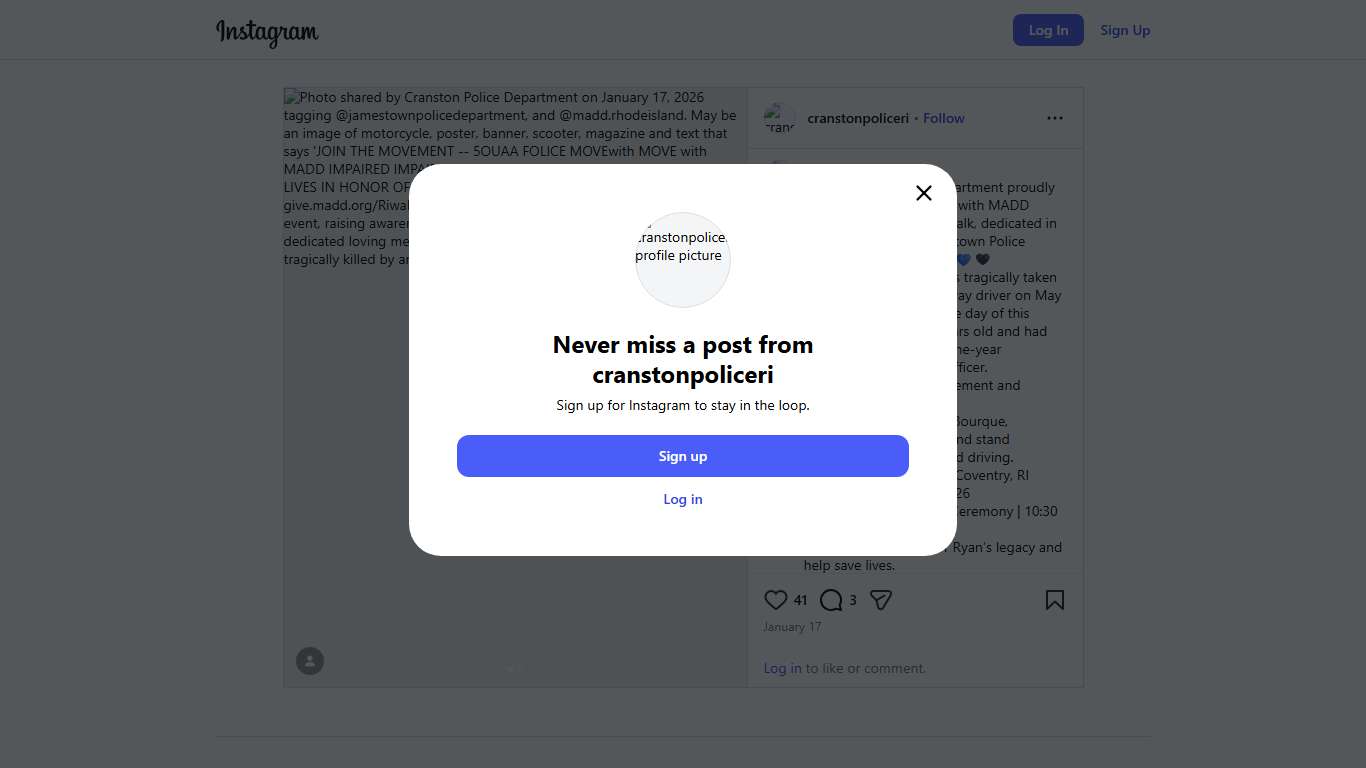1366x768 pixels.
Task: Close the sign-up popup with the X
Action: click(924, 193)
